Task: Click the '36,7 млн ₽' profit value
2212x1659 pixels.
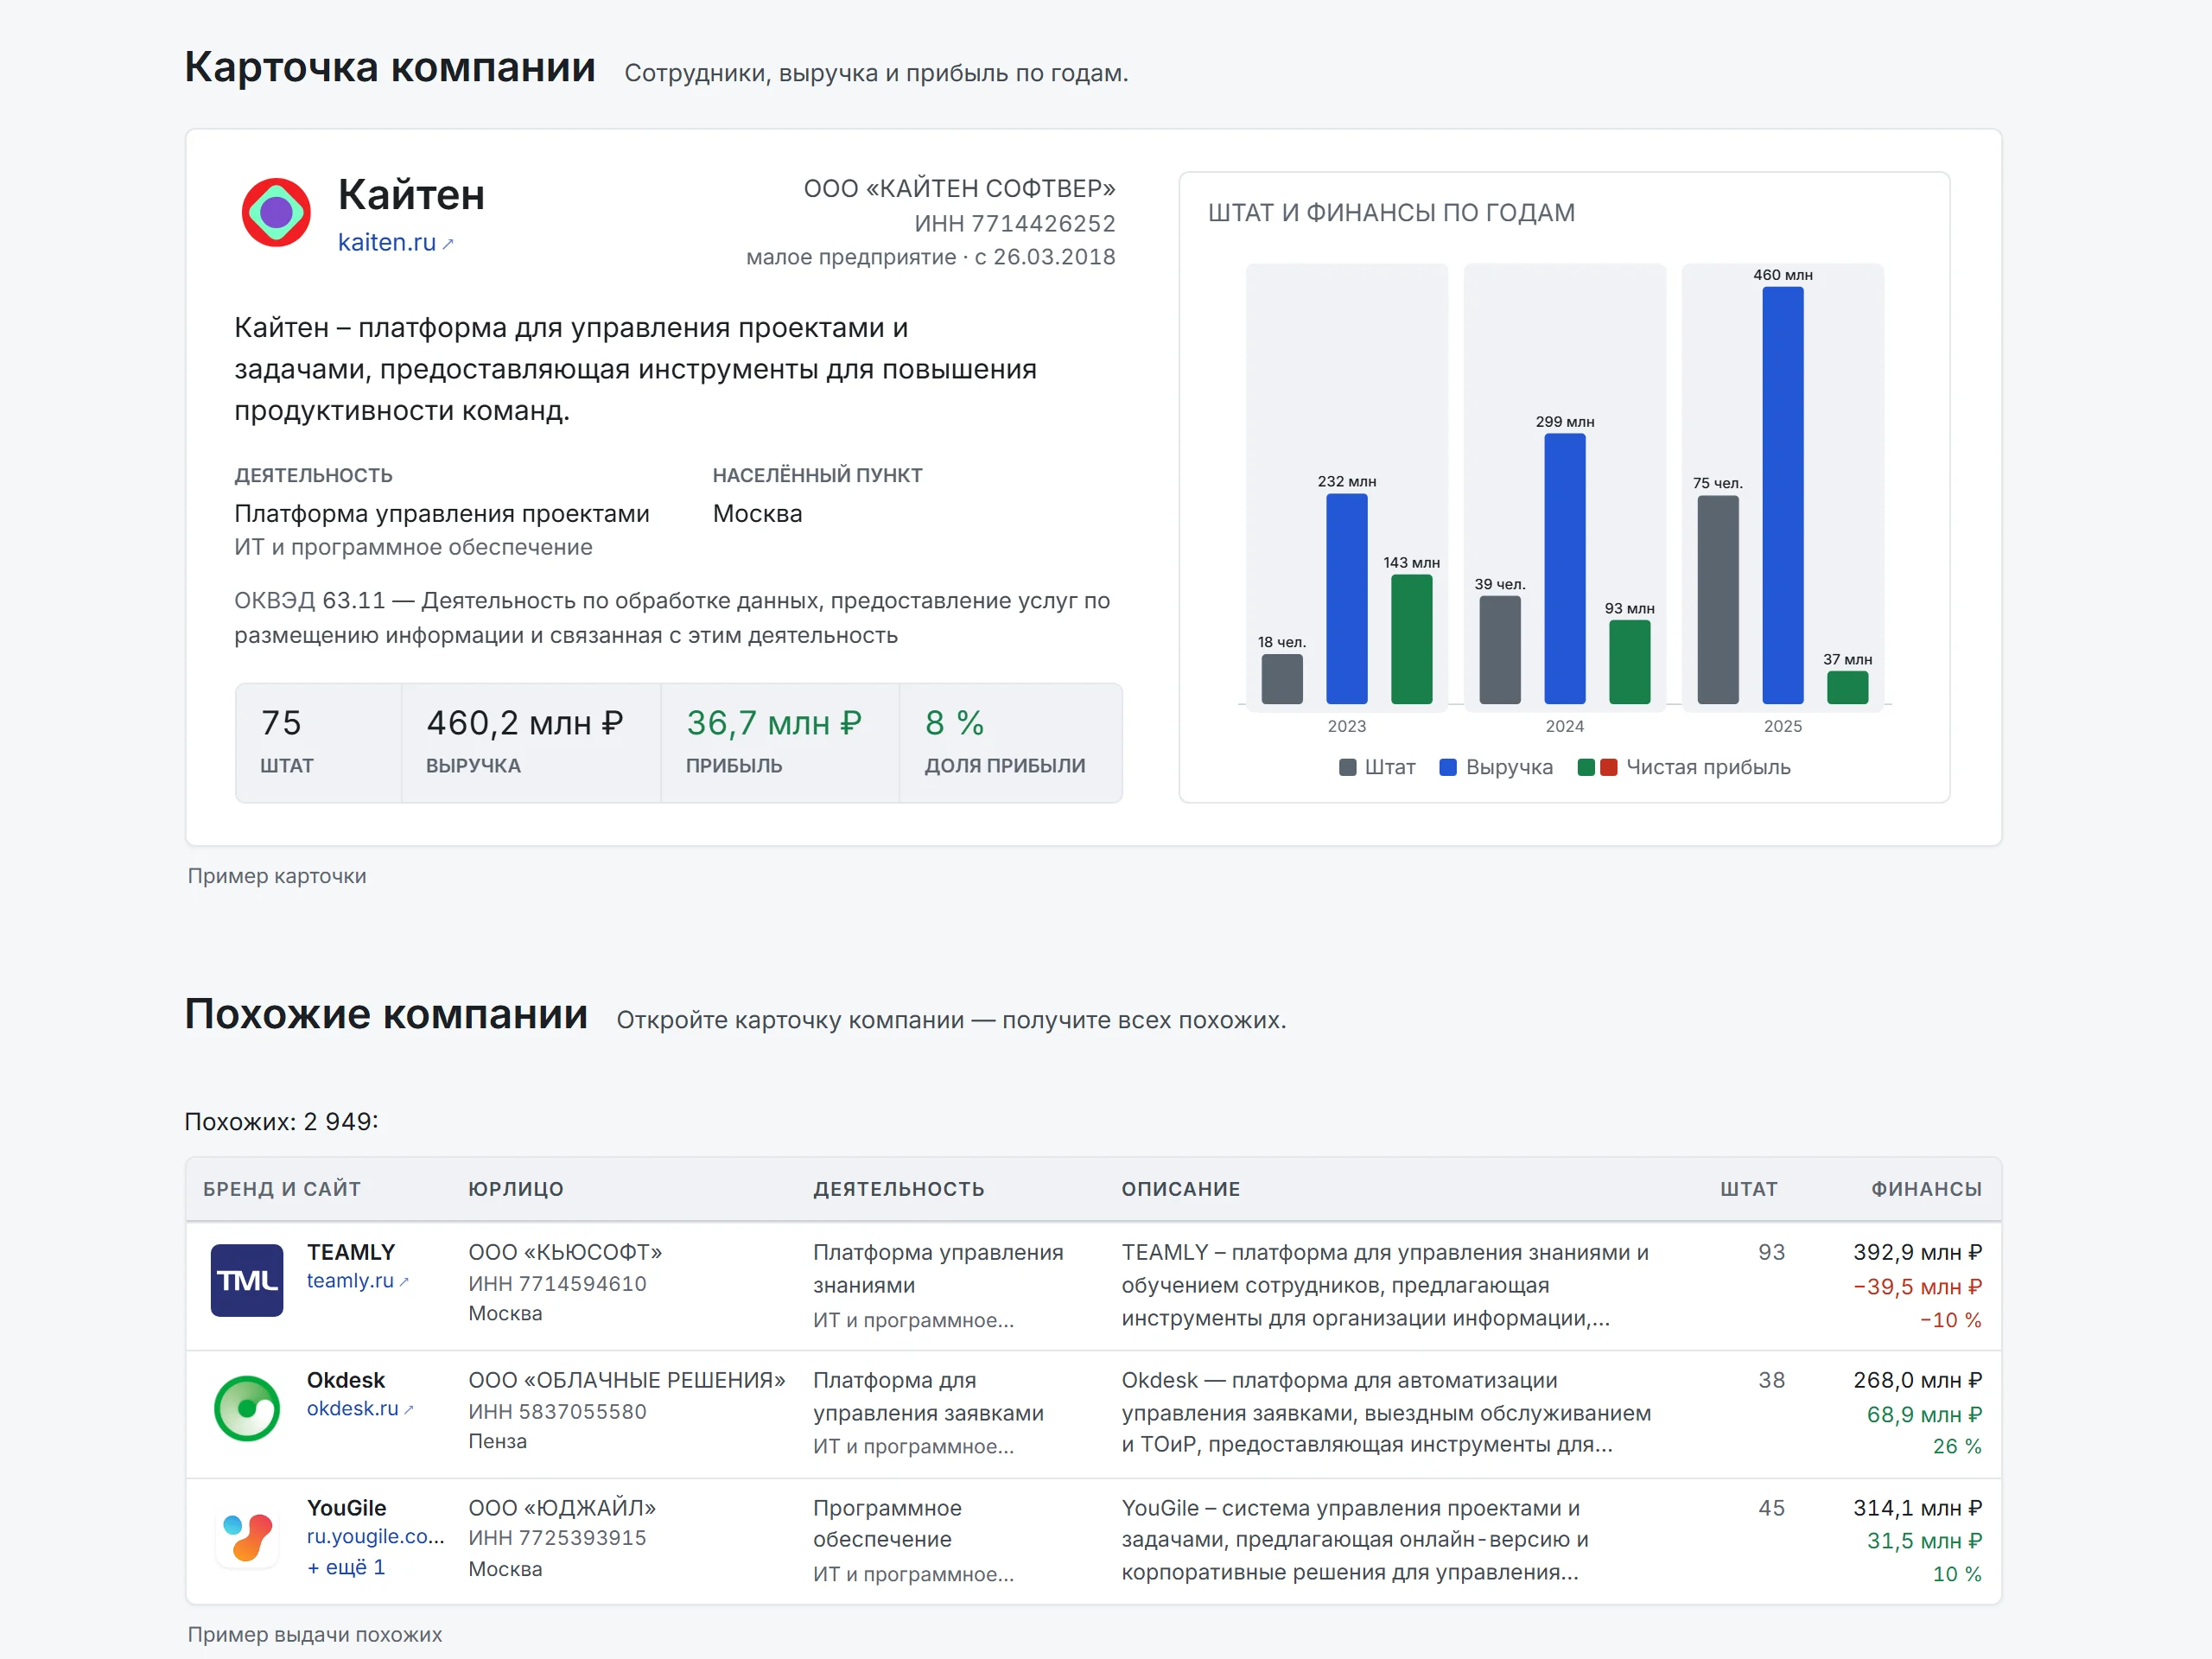Action: (774, 723)
